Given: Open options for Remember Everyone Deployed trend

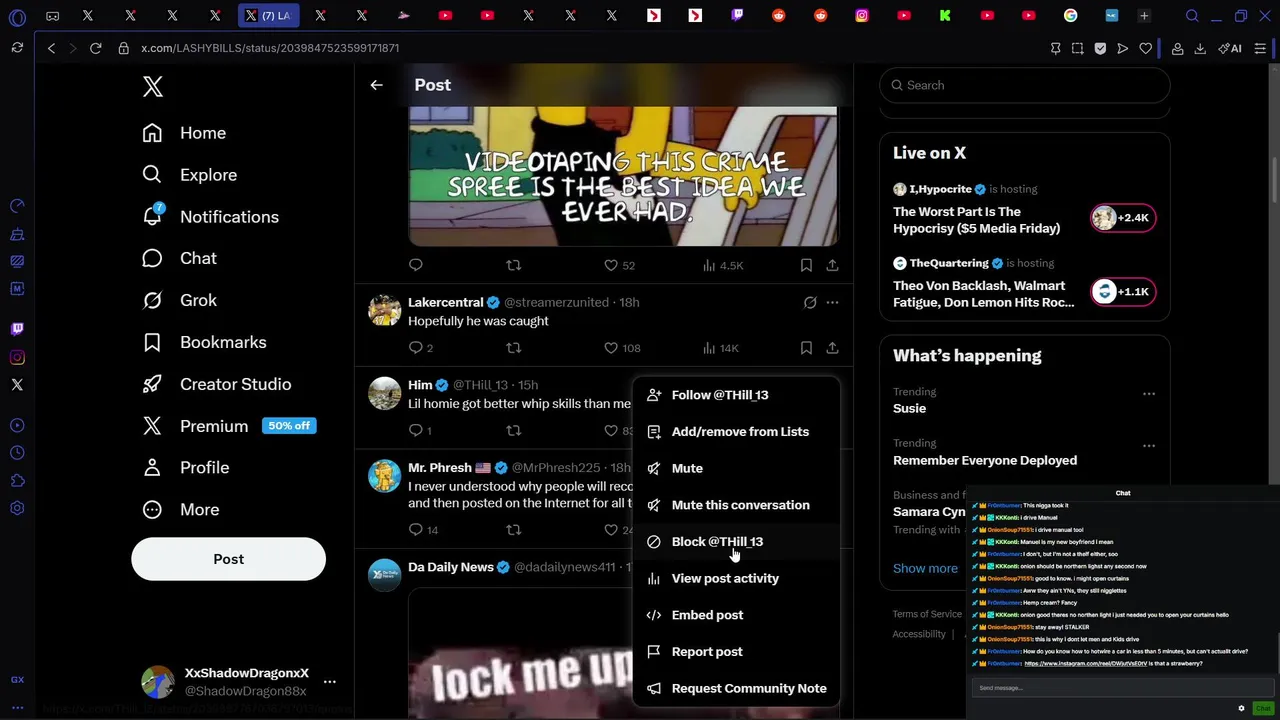Looking at the screenshot, I should (1149, 446).
